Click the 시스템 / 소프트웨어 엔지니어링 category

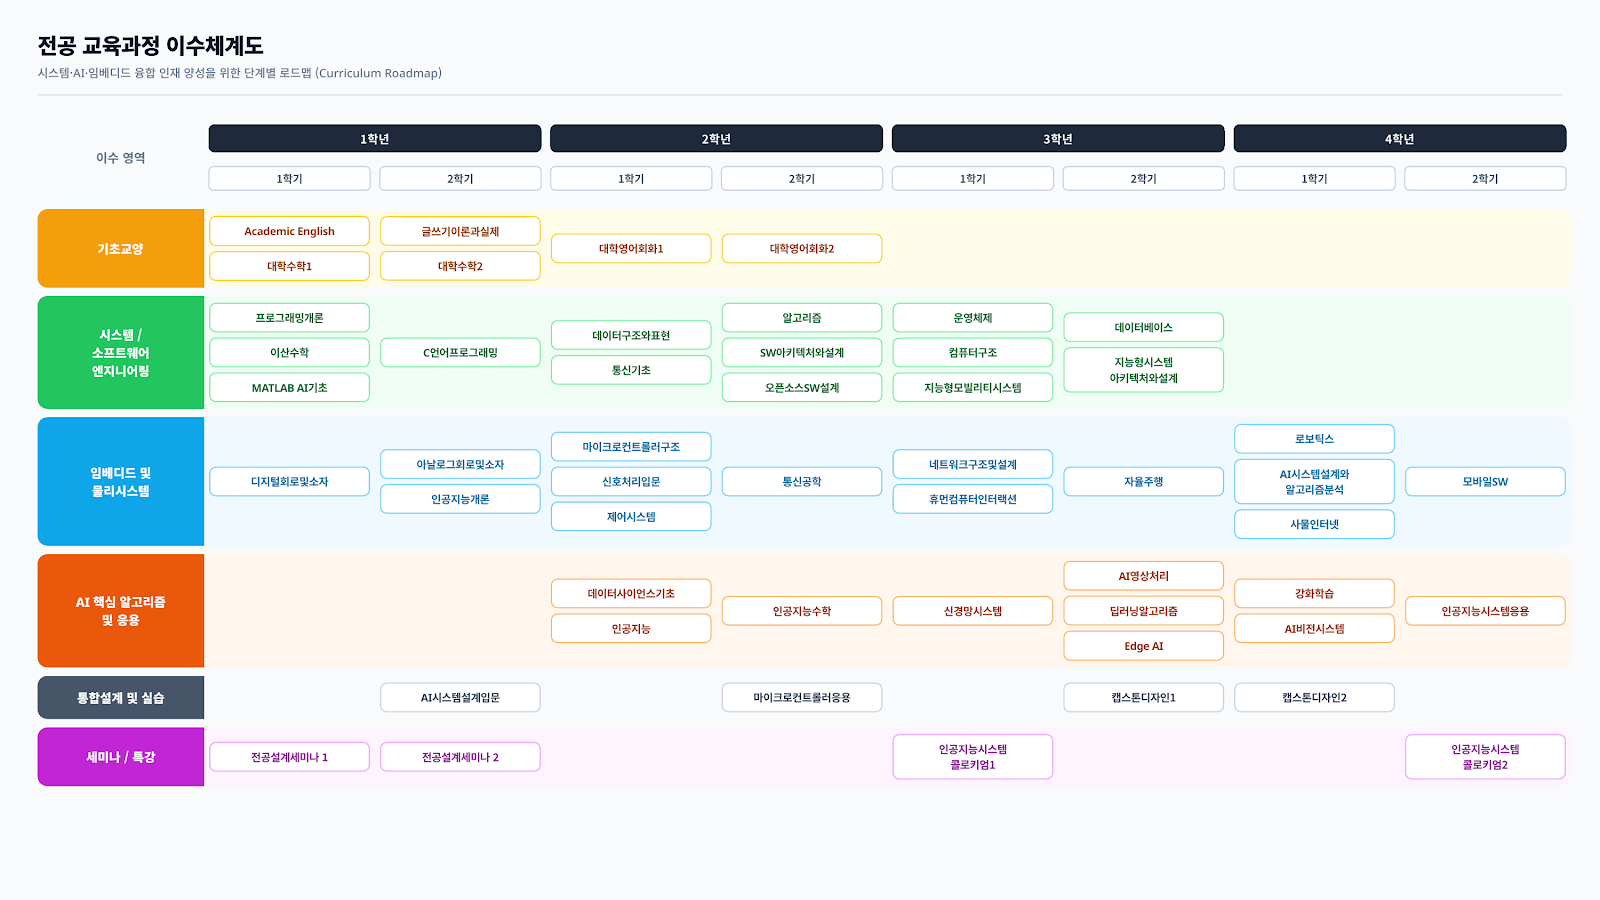point(121,352)
